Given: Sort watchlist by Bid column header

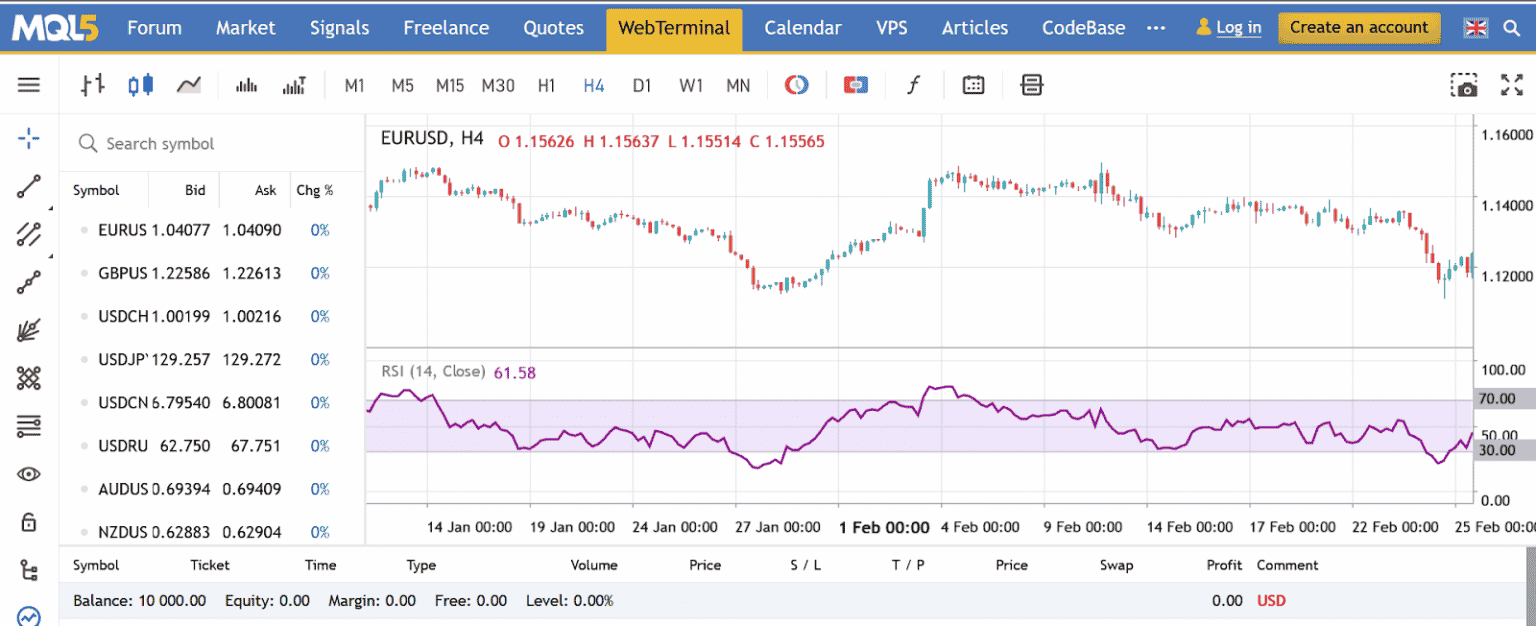Looking at the screenshot, I should (195, 190).
